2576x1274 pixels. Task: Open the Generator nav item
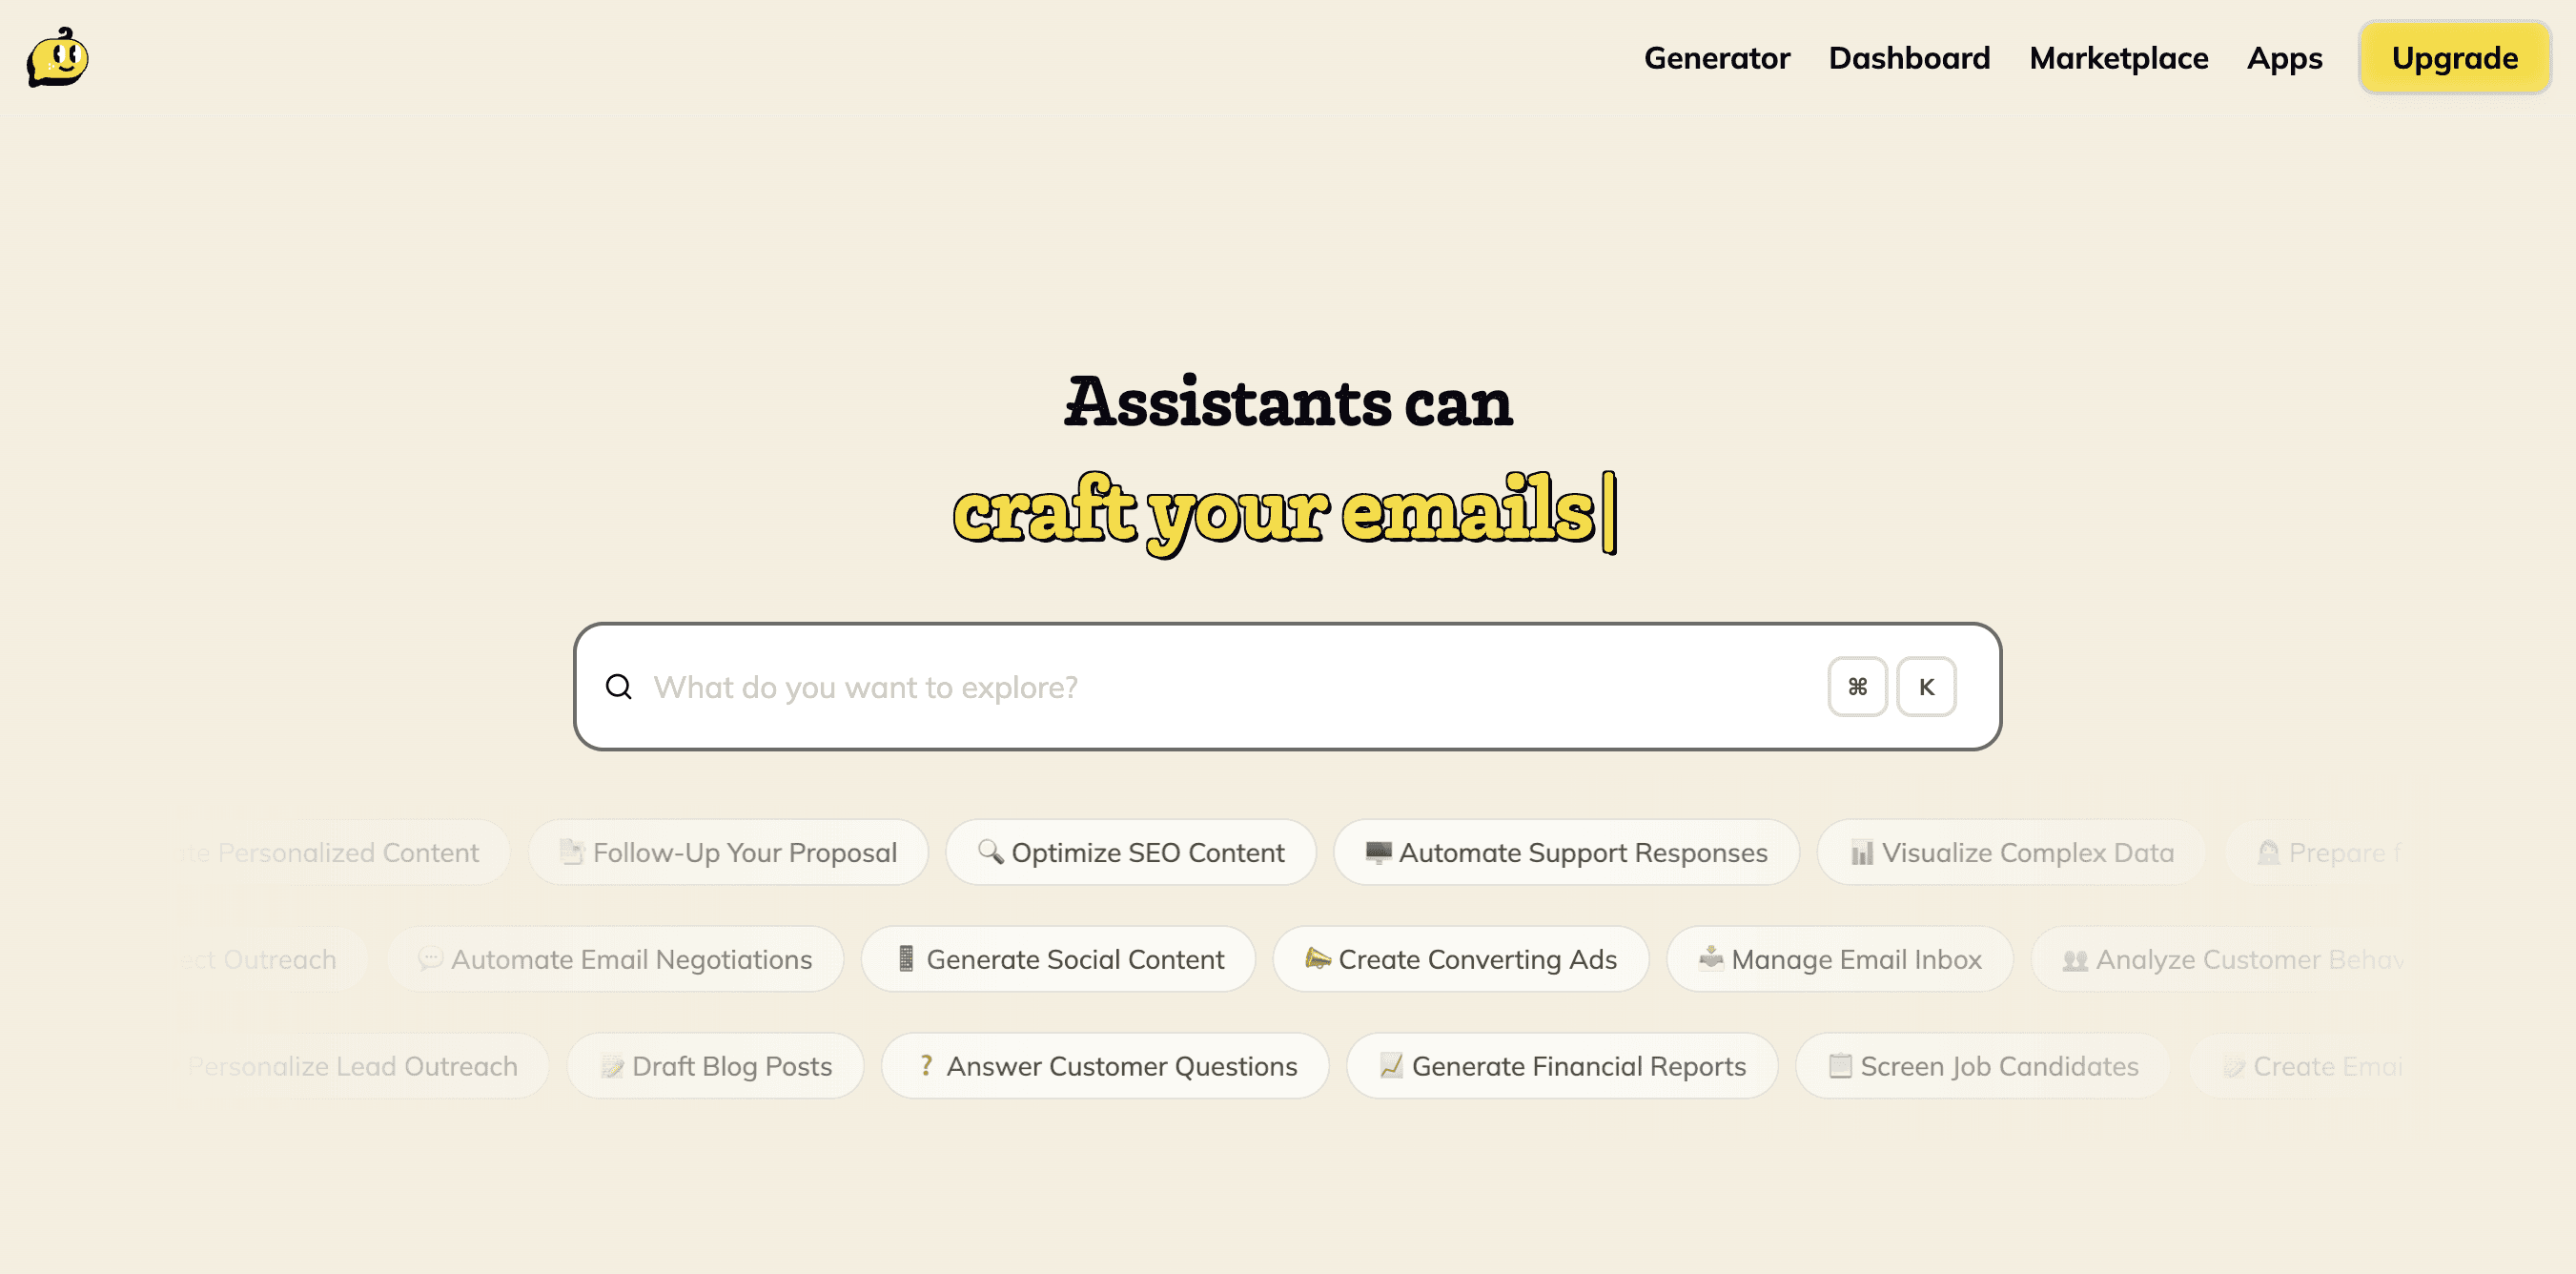pyautogui.click(x=1716, y=58)
